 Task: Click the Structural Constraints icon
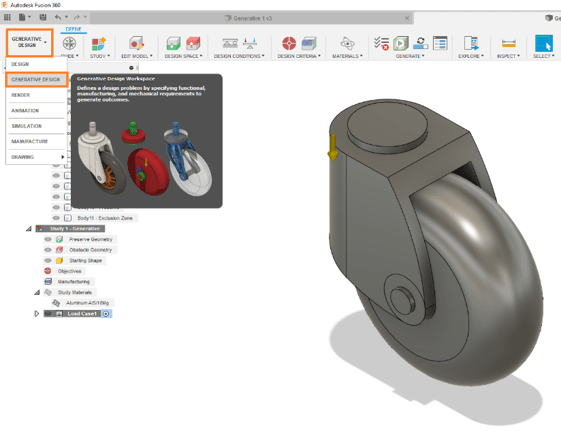click(x=230, y=44)
